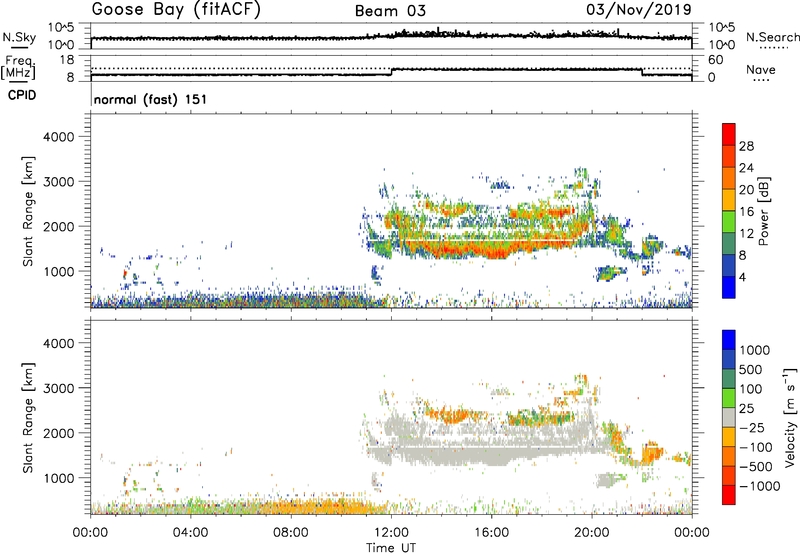The image size is (800, 554).
Task: Click the "Nave" legend label
Action: [761, 70]
